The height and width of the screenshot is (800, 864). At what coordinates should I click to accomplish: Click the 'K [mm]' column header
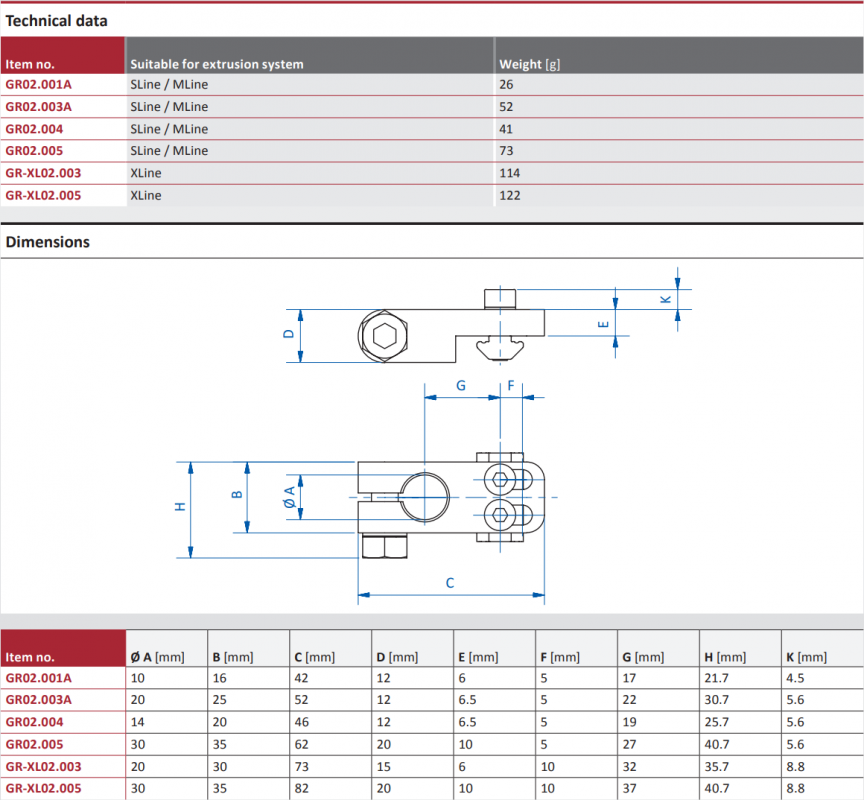[x=807, y=657]
